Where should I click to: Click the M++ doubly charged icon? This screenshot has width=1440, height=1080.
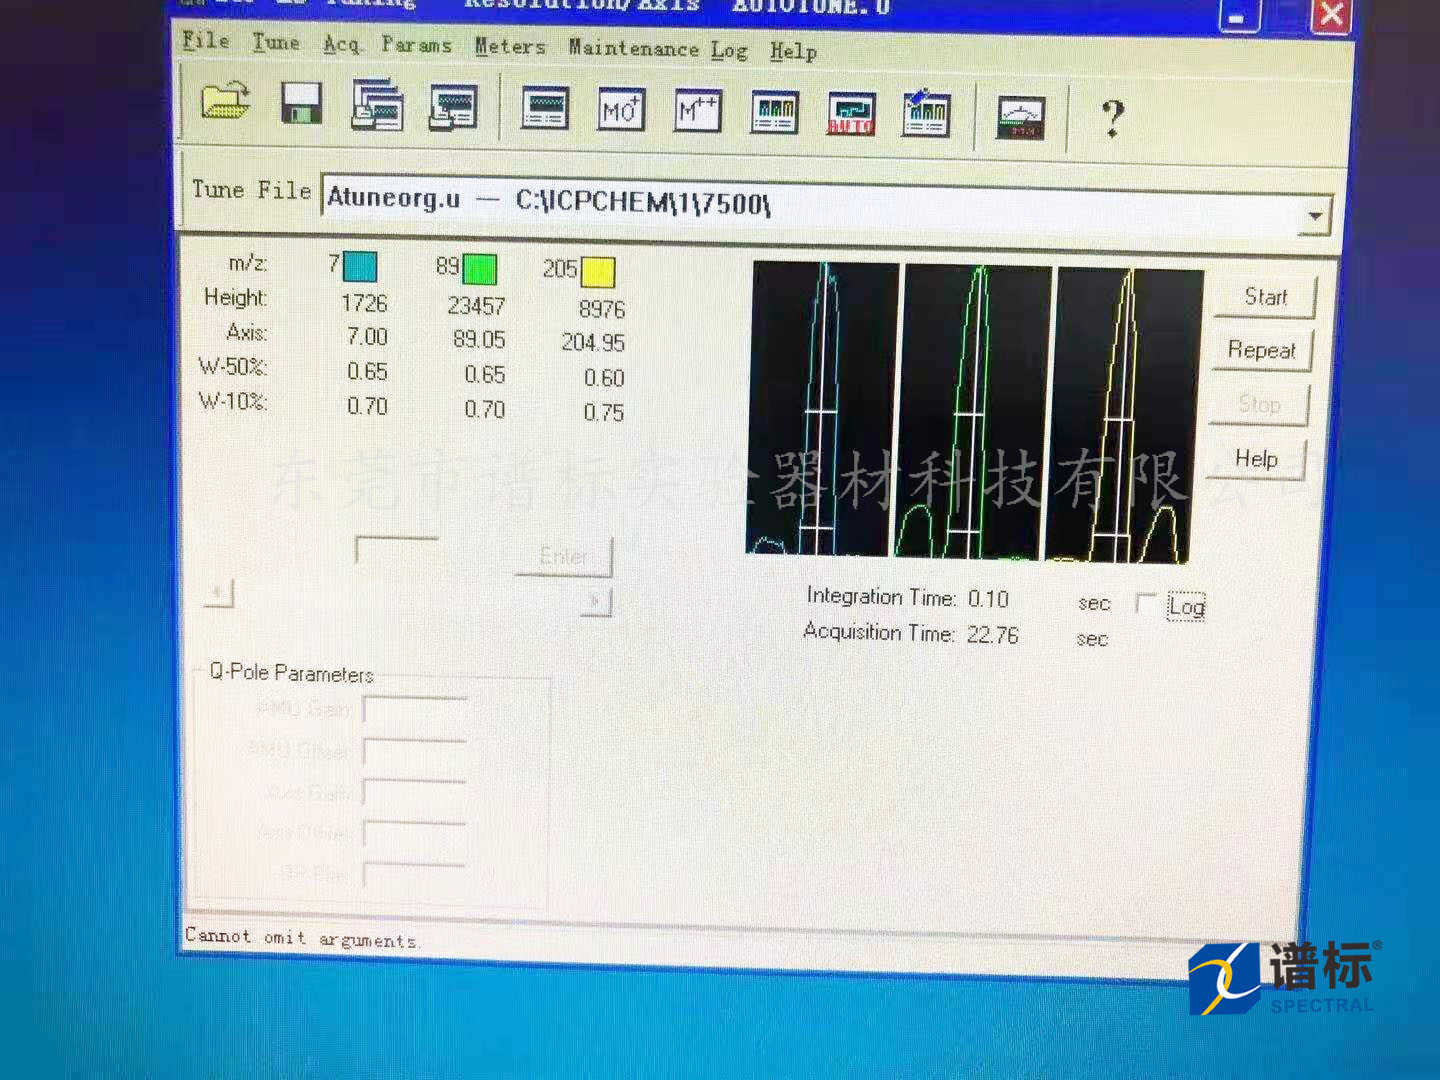pyautogui.click(x=697, y=110)
